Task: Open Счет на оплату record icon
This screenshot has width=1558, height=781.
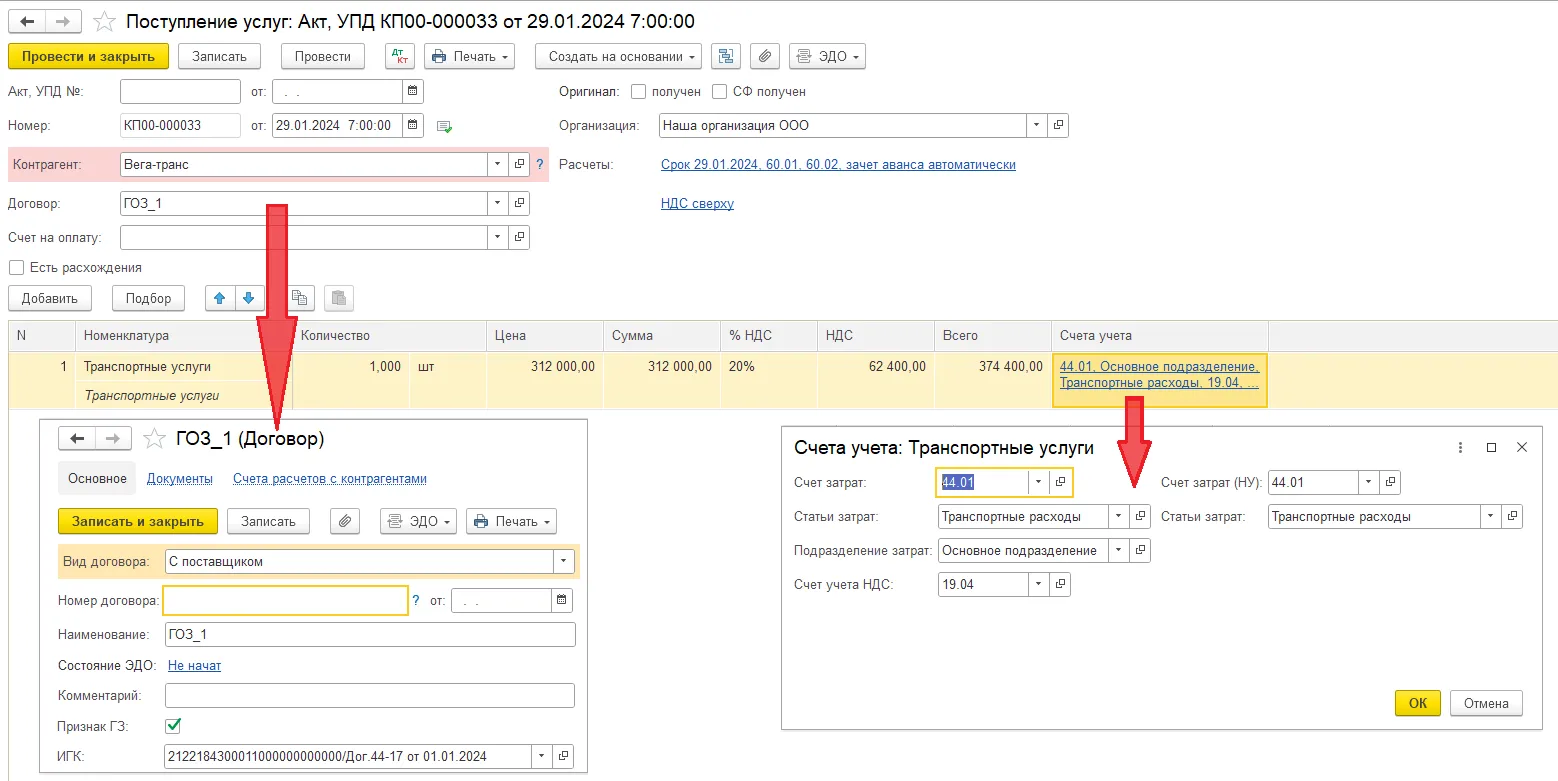Action: point(519,238)
